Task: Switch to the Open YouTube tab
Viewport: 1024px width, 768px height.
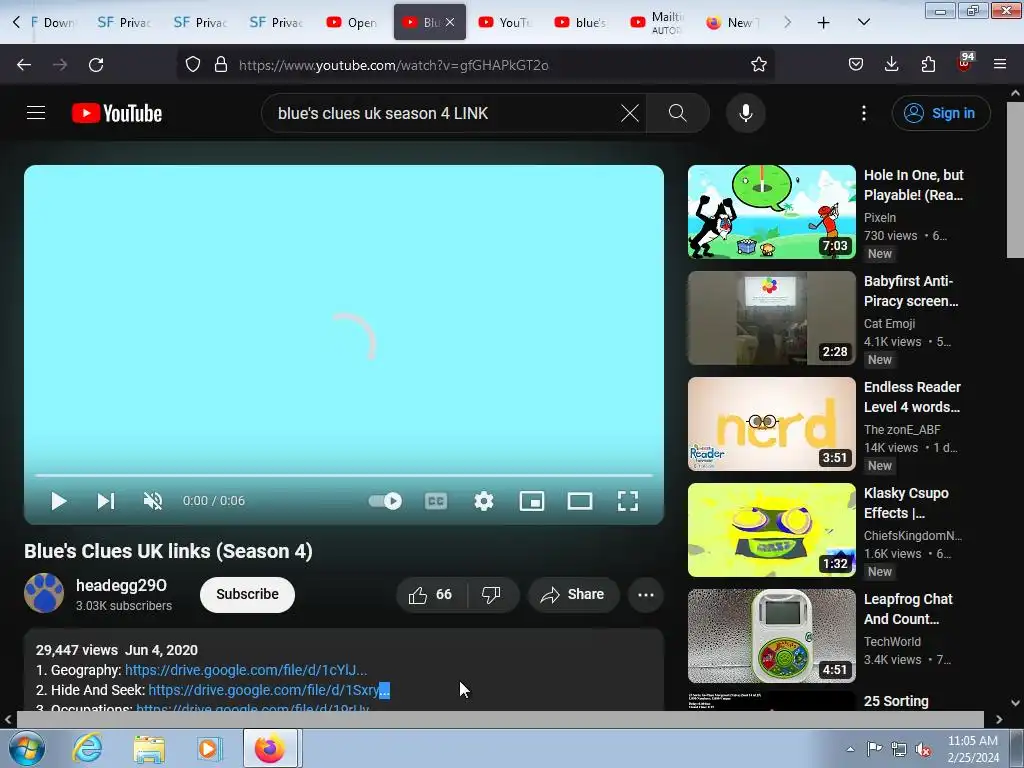Action: click(x=353, y=22)
